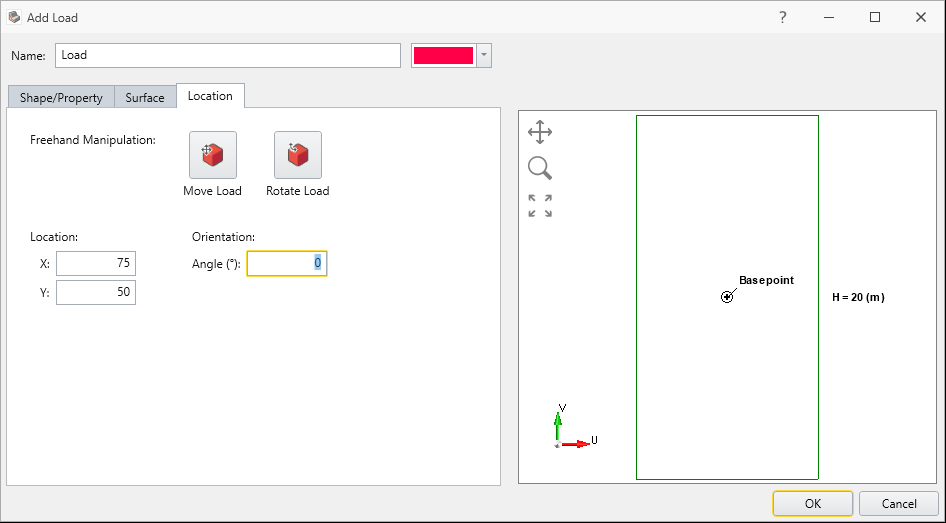
Task: Minimize the Add Load dialog
Action: click(x=829, y=17)
